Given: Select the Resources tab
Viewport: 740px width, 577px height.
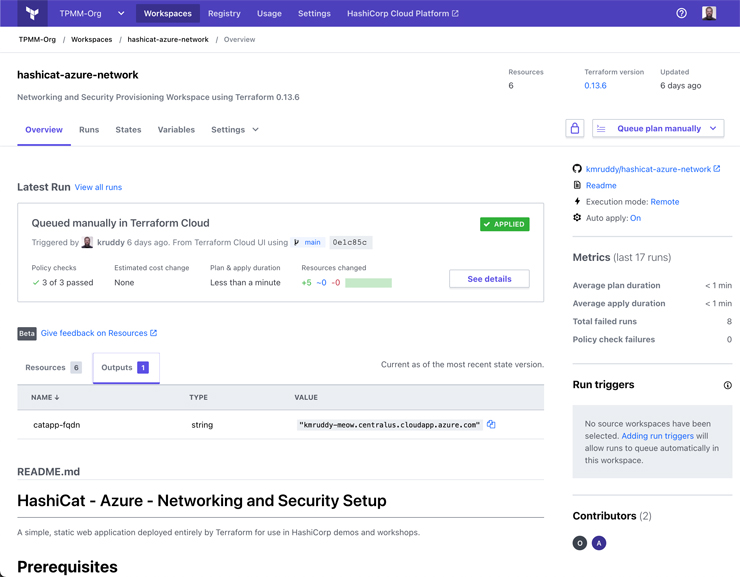Looking at the screenshot, I should click(x=53, y=368).
